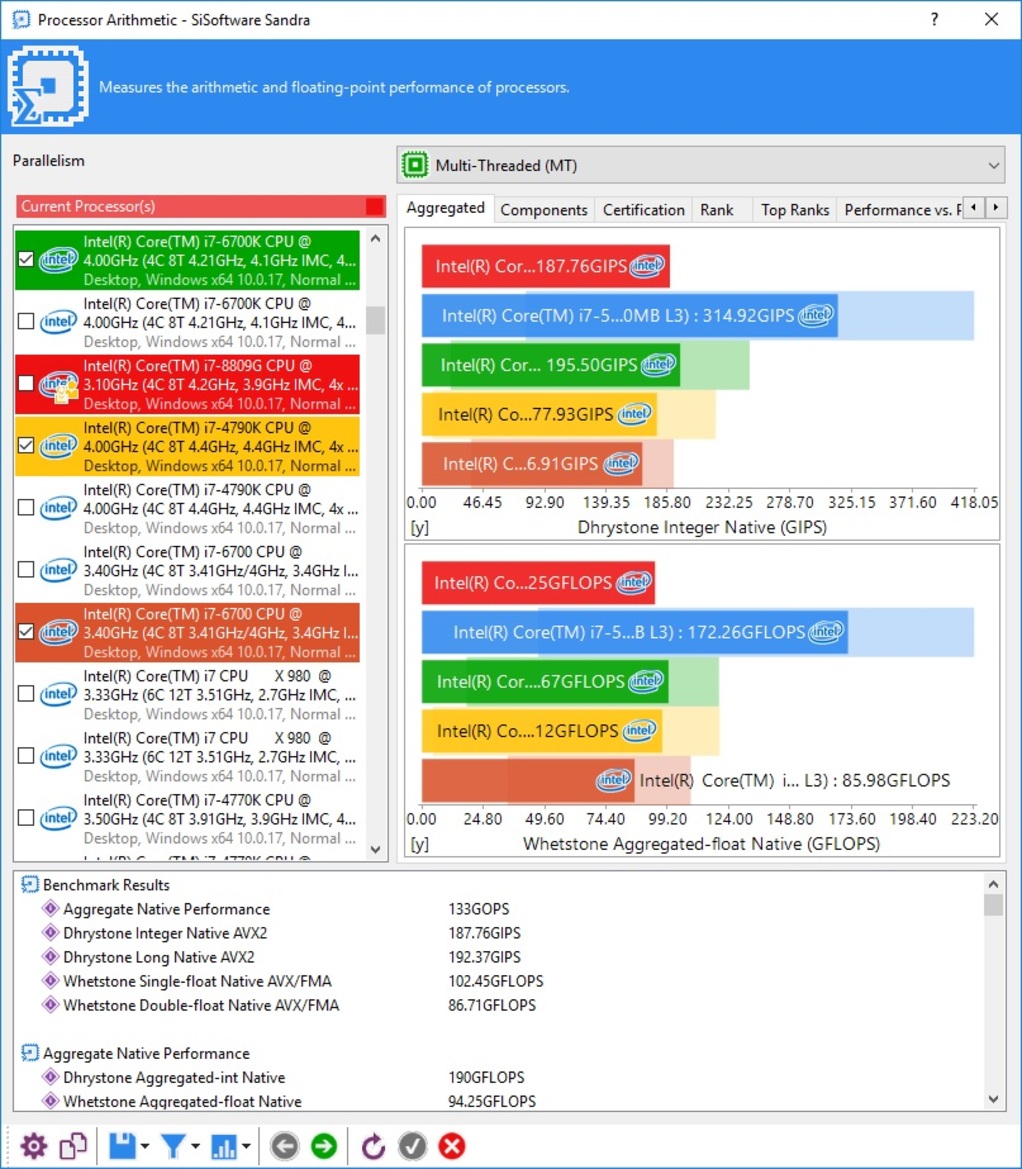The height and width of the screenshot is (1169, 1022).
Task: Uncheck the green i7-6700K processor checkbox
Action: point(26,259)
